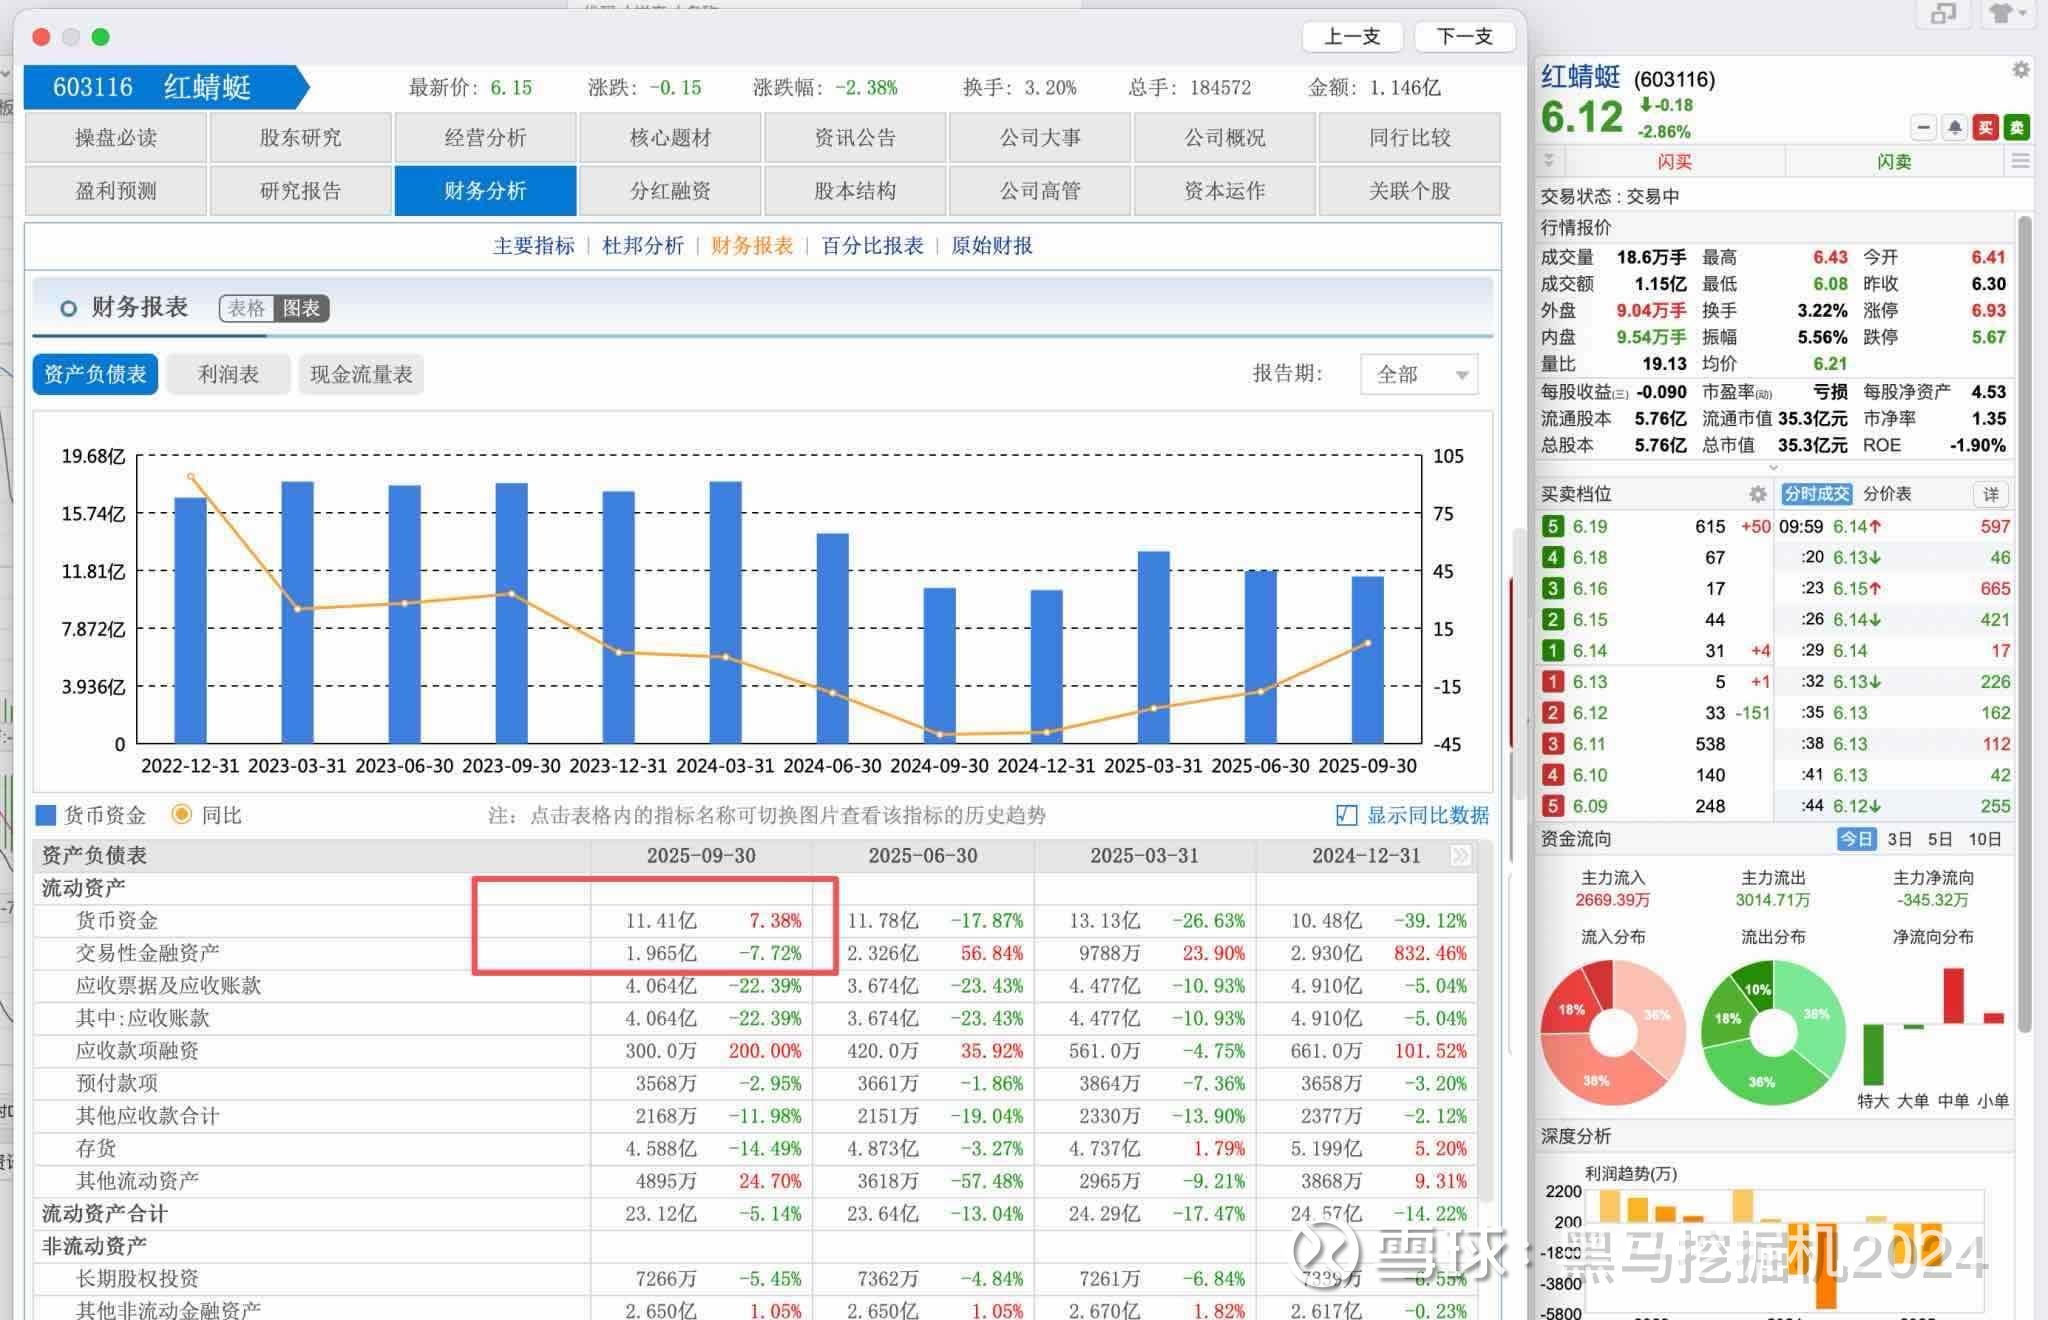Image resolution: width=2048 pixels, height=1320 pixels.
Task: Click the 下一支 button
Action: pyautogui.click(x=1464, y=37)
